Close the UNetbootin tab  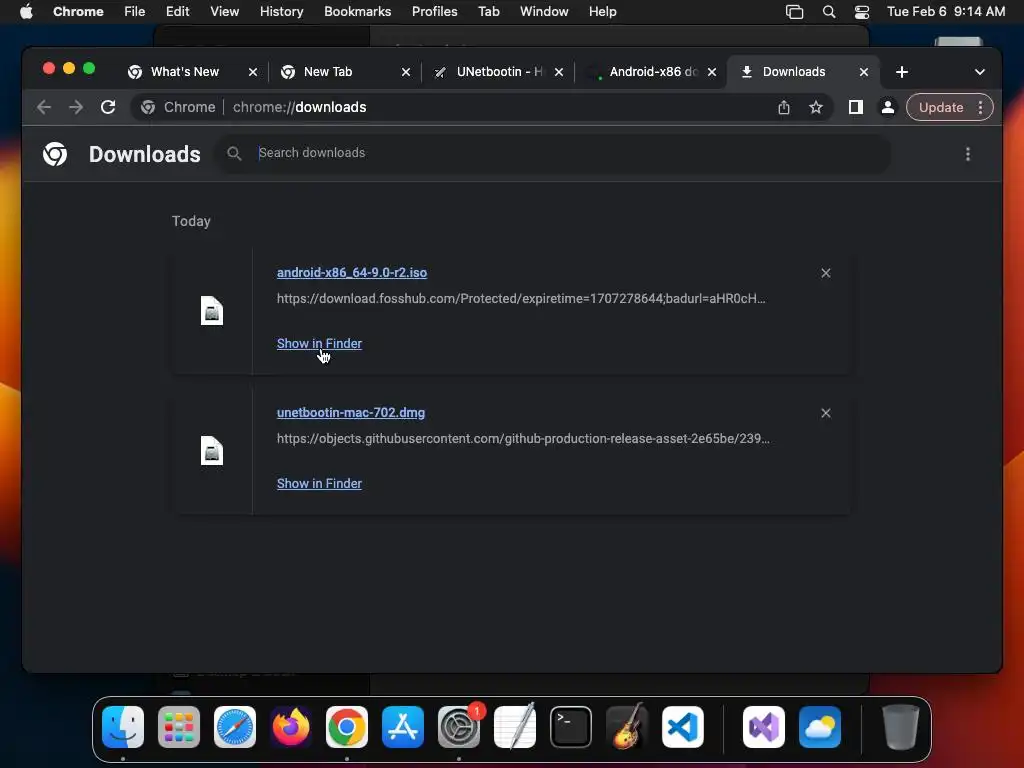click(558, 72)
